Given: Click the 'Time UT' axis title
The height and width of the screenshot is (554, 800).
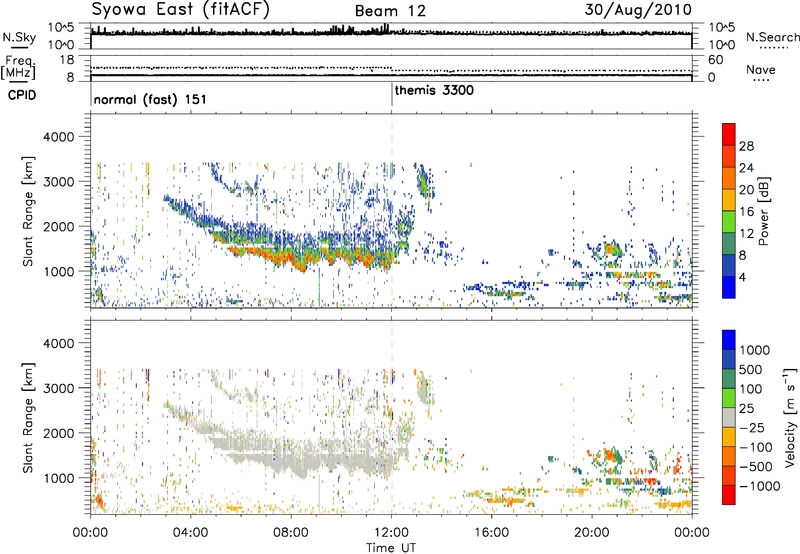Looking at the screenshot, I should pos(391,547).
